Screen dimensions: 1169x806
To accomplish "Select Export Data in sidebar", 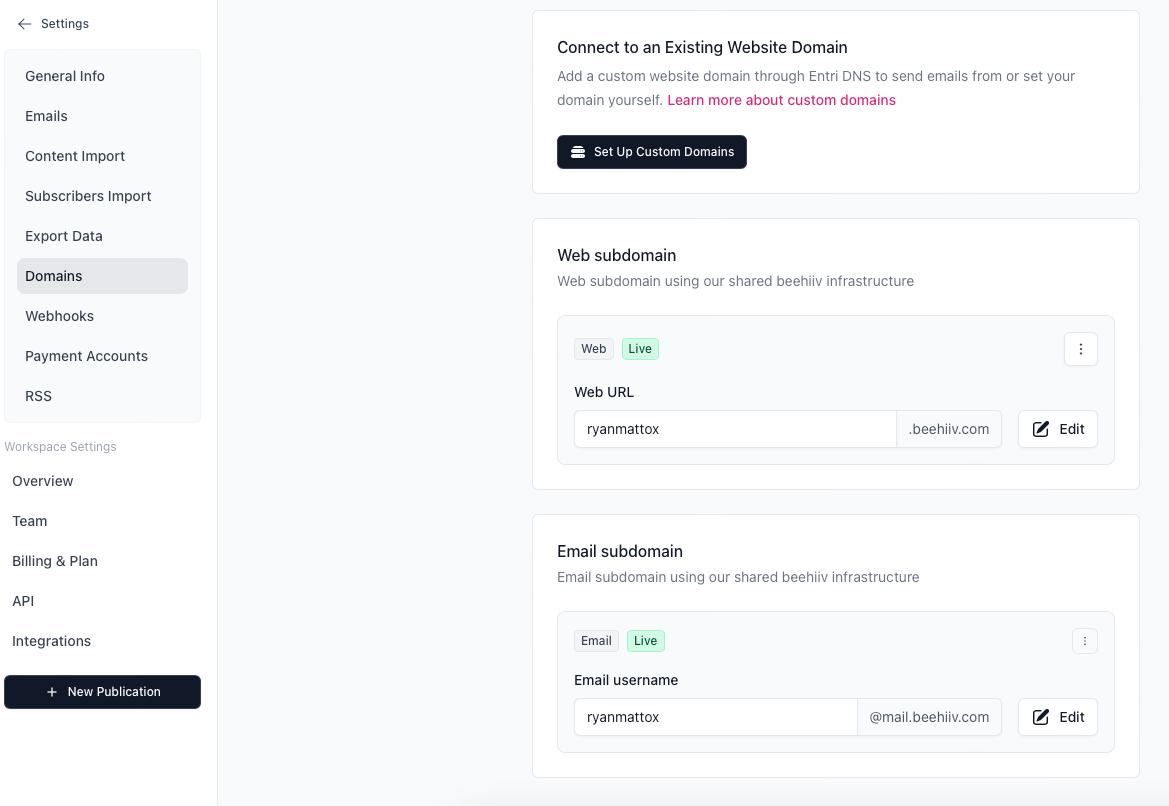I will 64,236.
